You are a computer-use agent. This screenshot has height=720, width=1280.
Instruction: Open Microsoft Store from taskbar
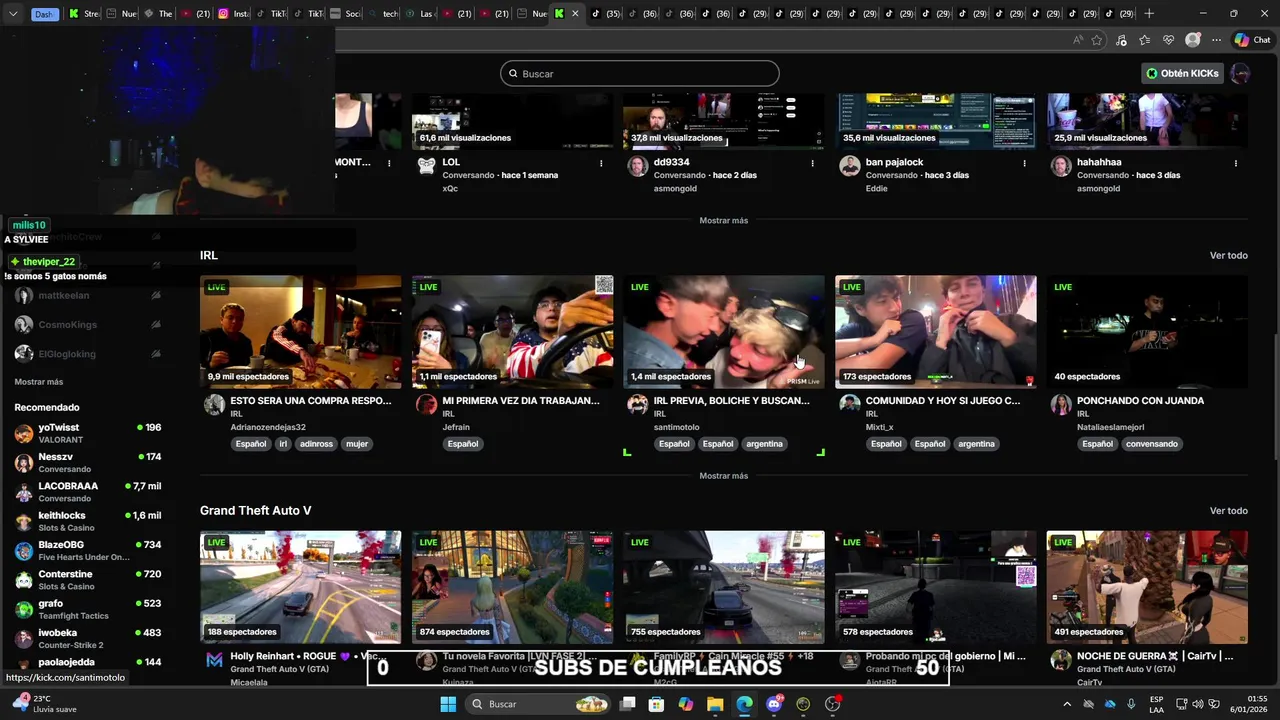[x=656, y=704]
